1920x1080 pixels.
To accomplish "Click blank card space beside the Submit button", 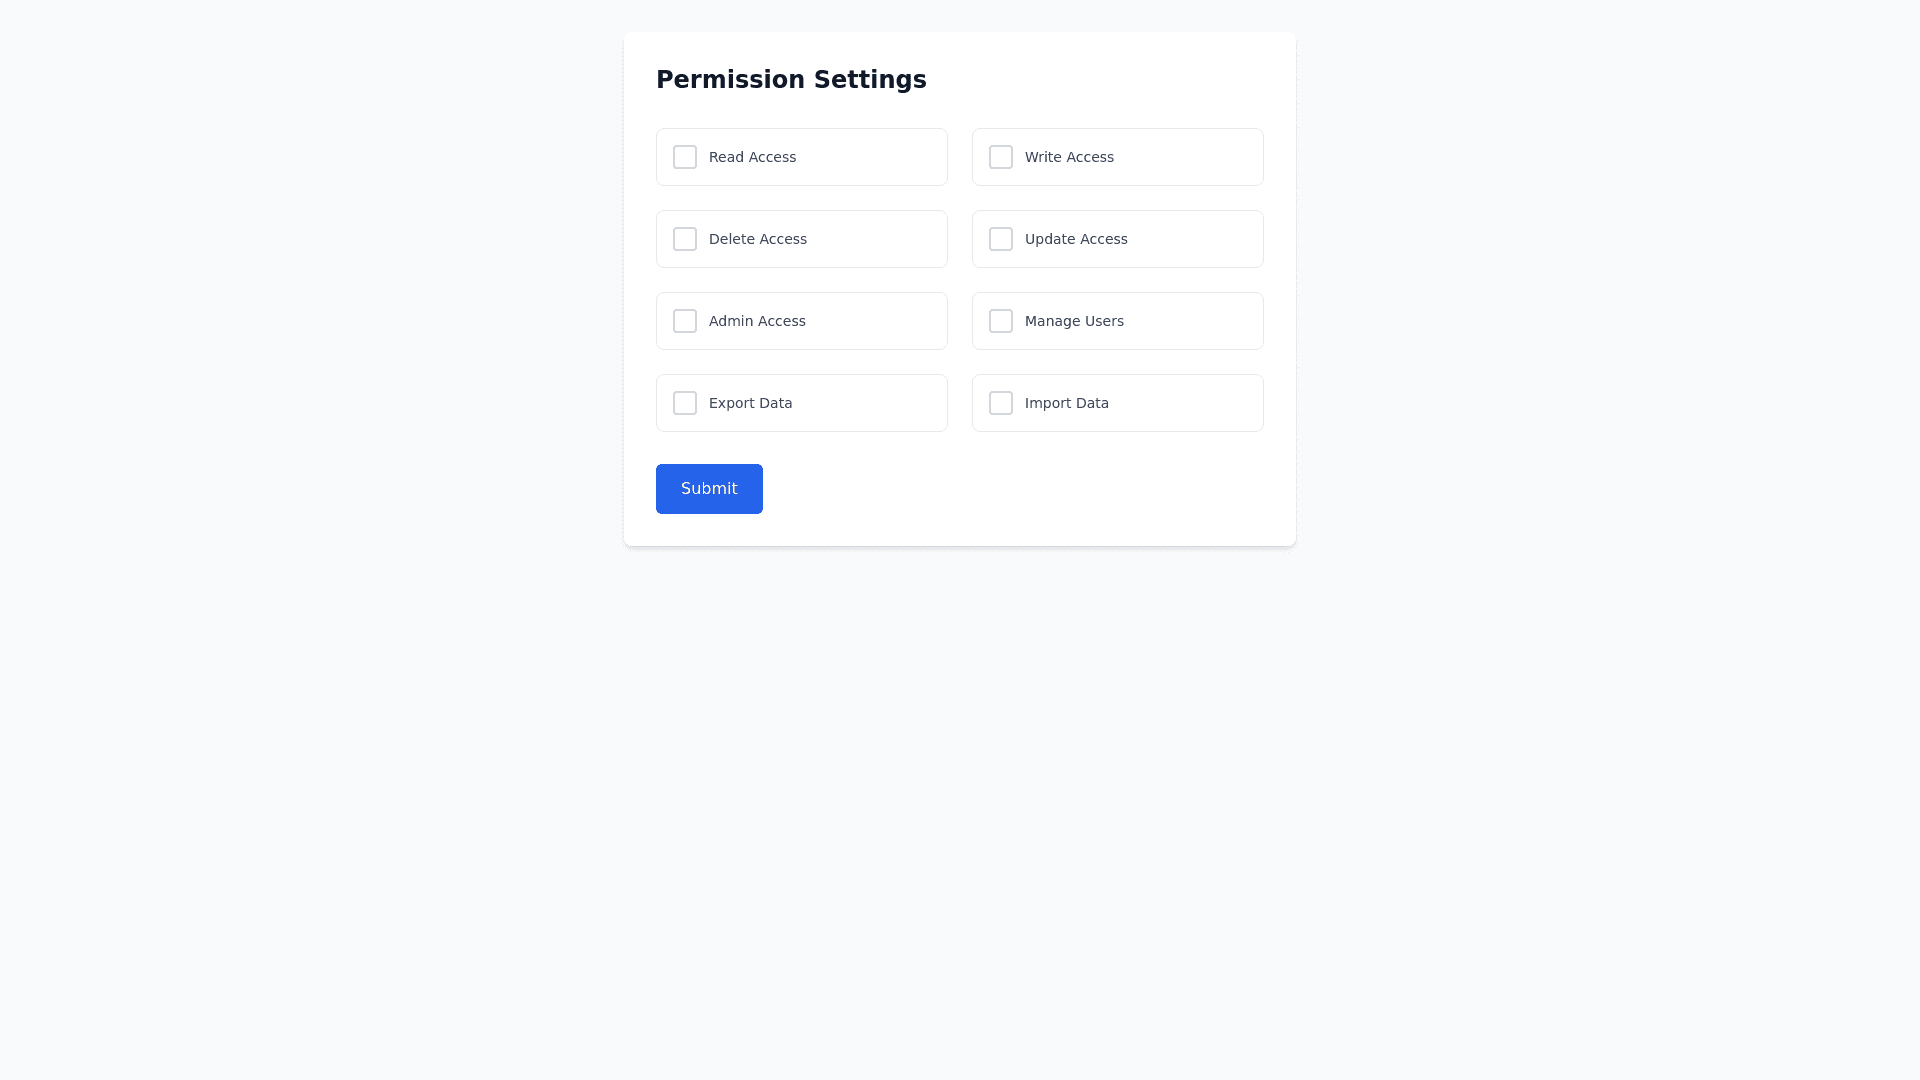I will [x=1000, y=490].
